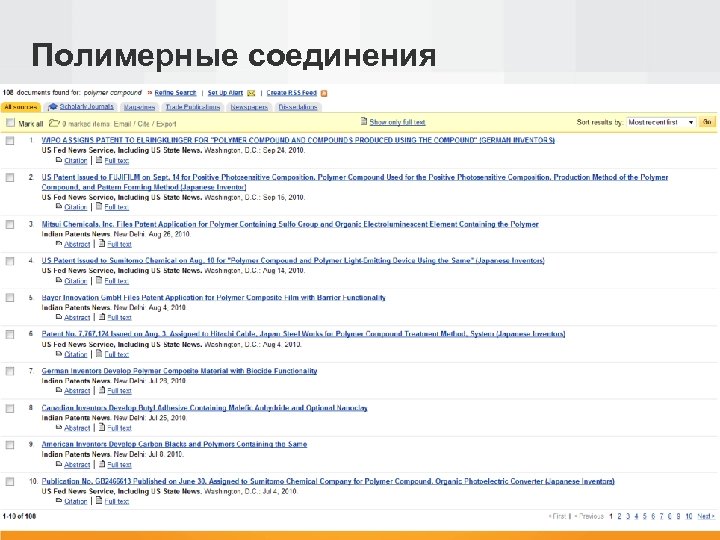
Task: Click the Go sort button
Action: tap(707, 122)
